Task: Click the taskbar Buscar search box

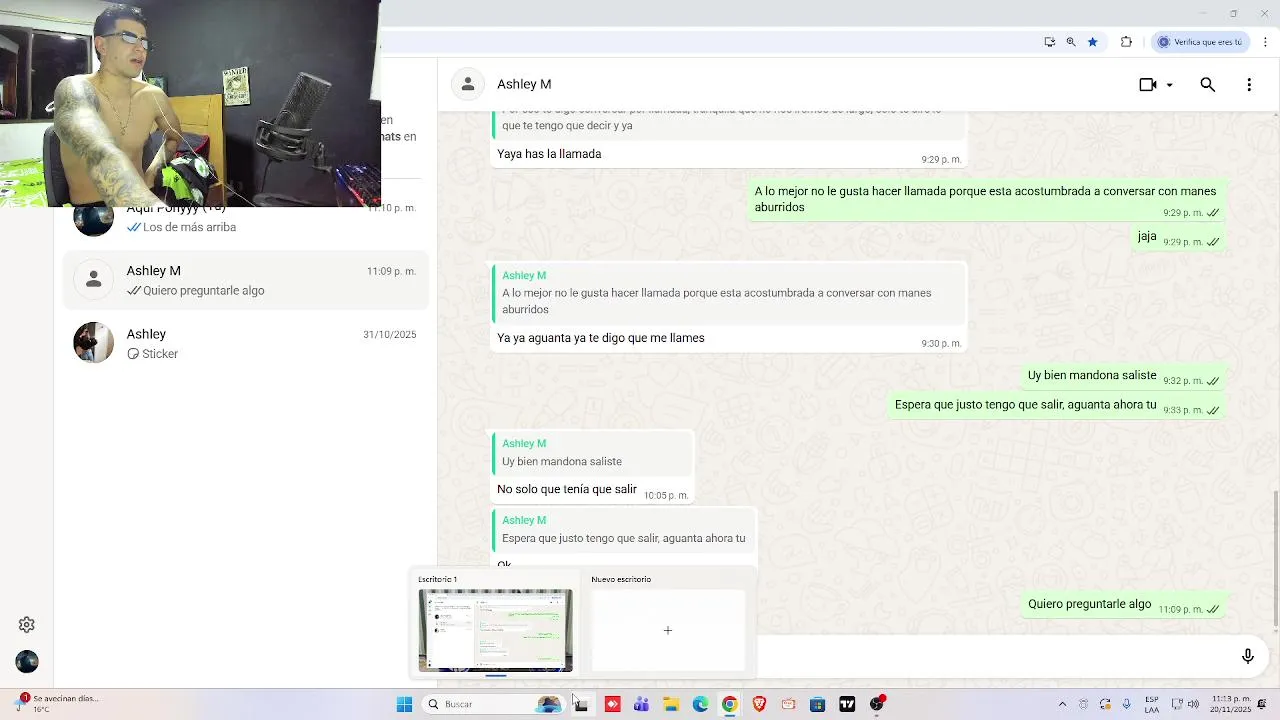Action: point(493,704)
